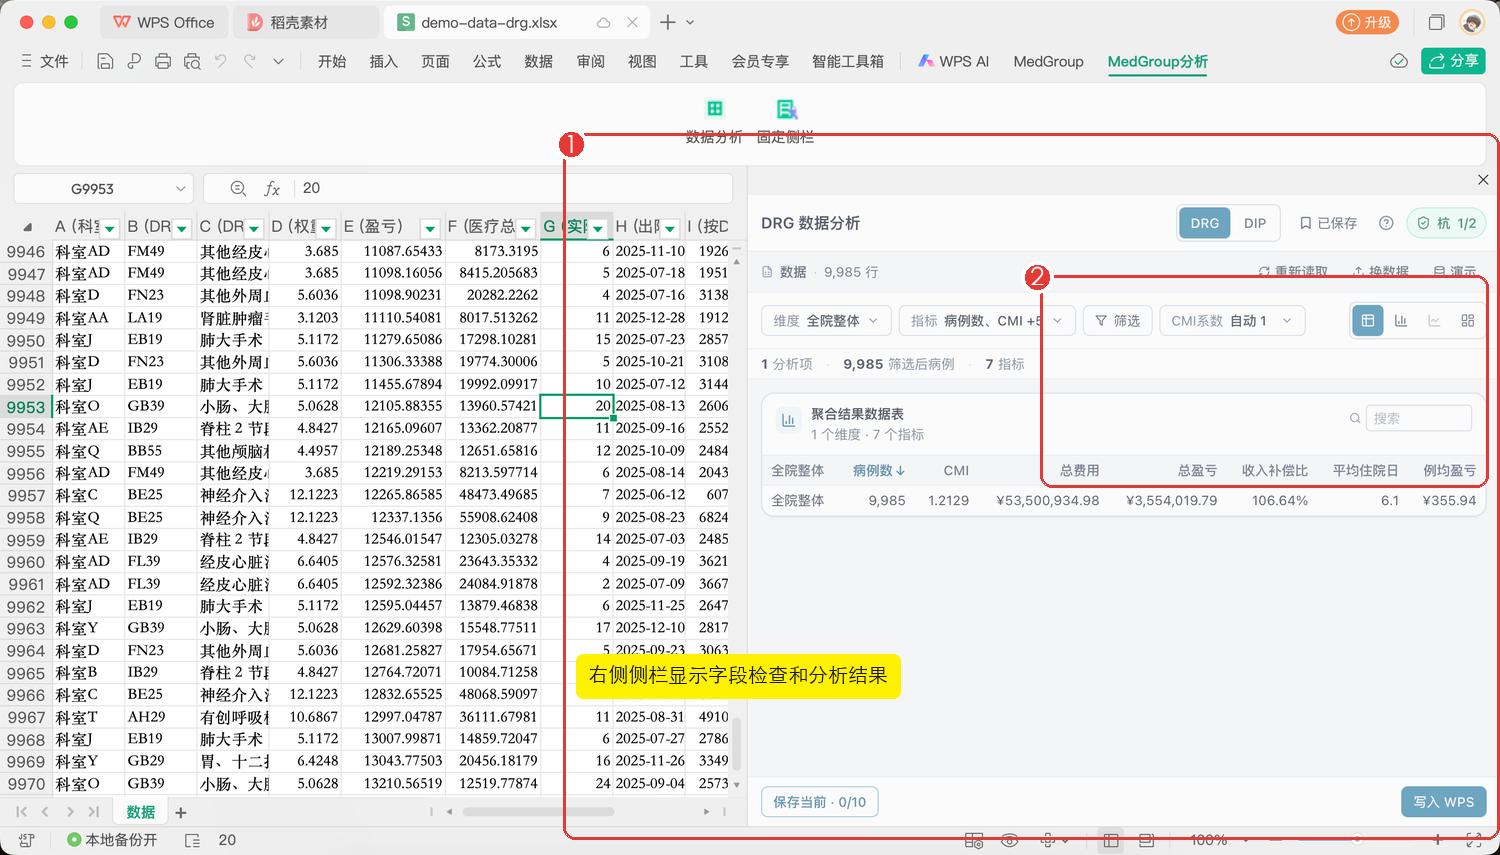Open filter dropdown on column B header

(182, 228)
